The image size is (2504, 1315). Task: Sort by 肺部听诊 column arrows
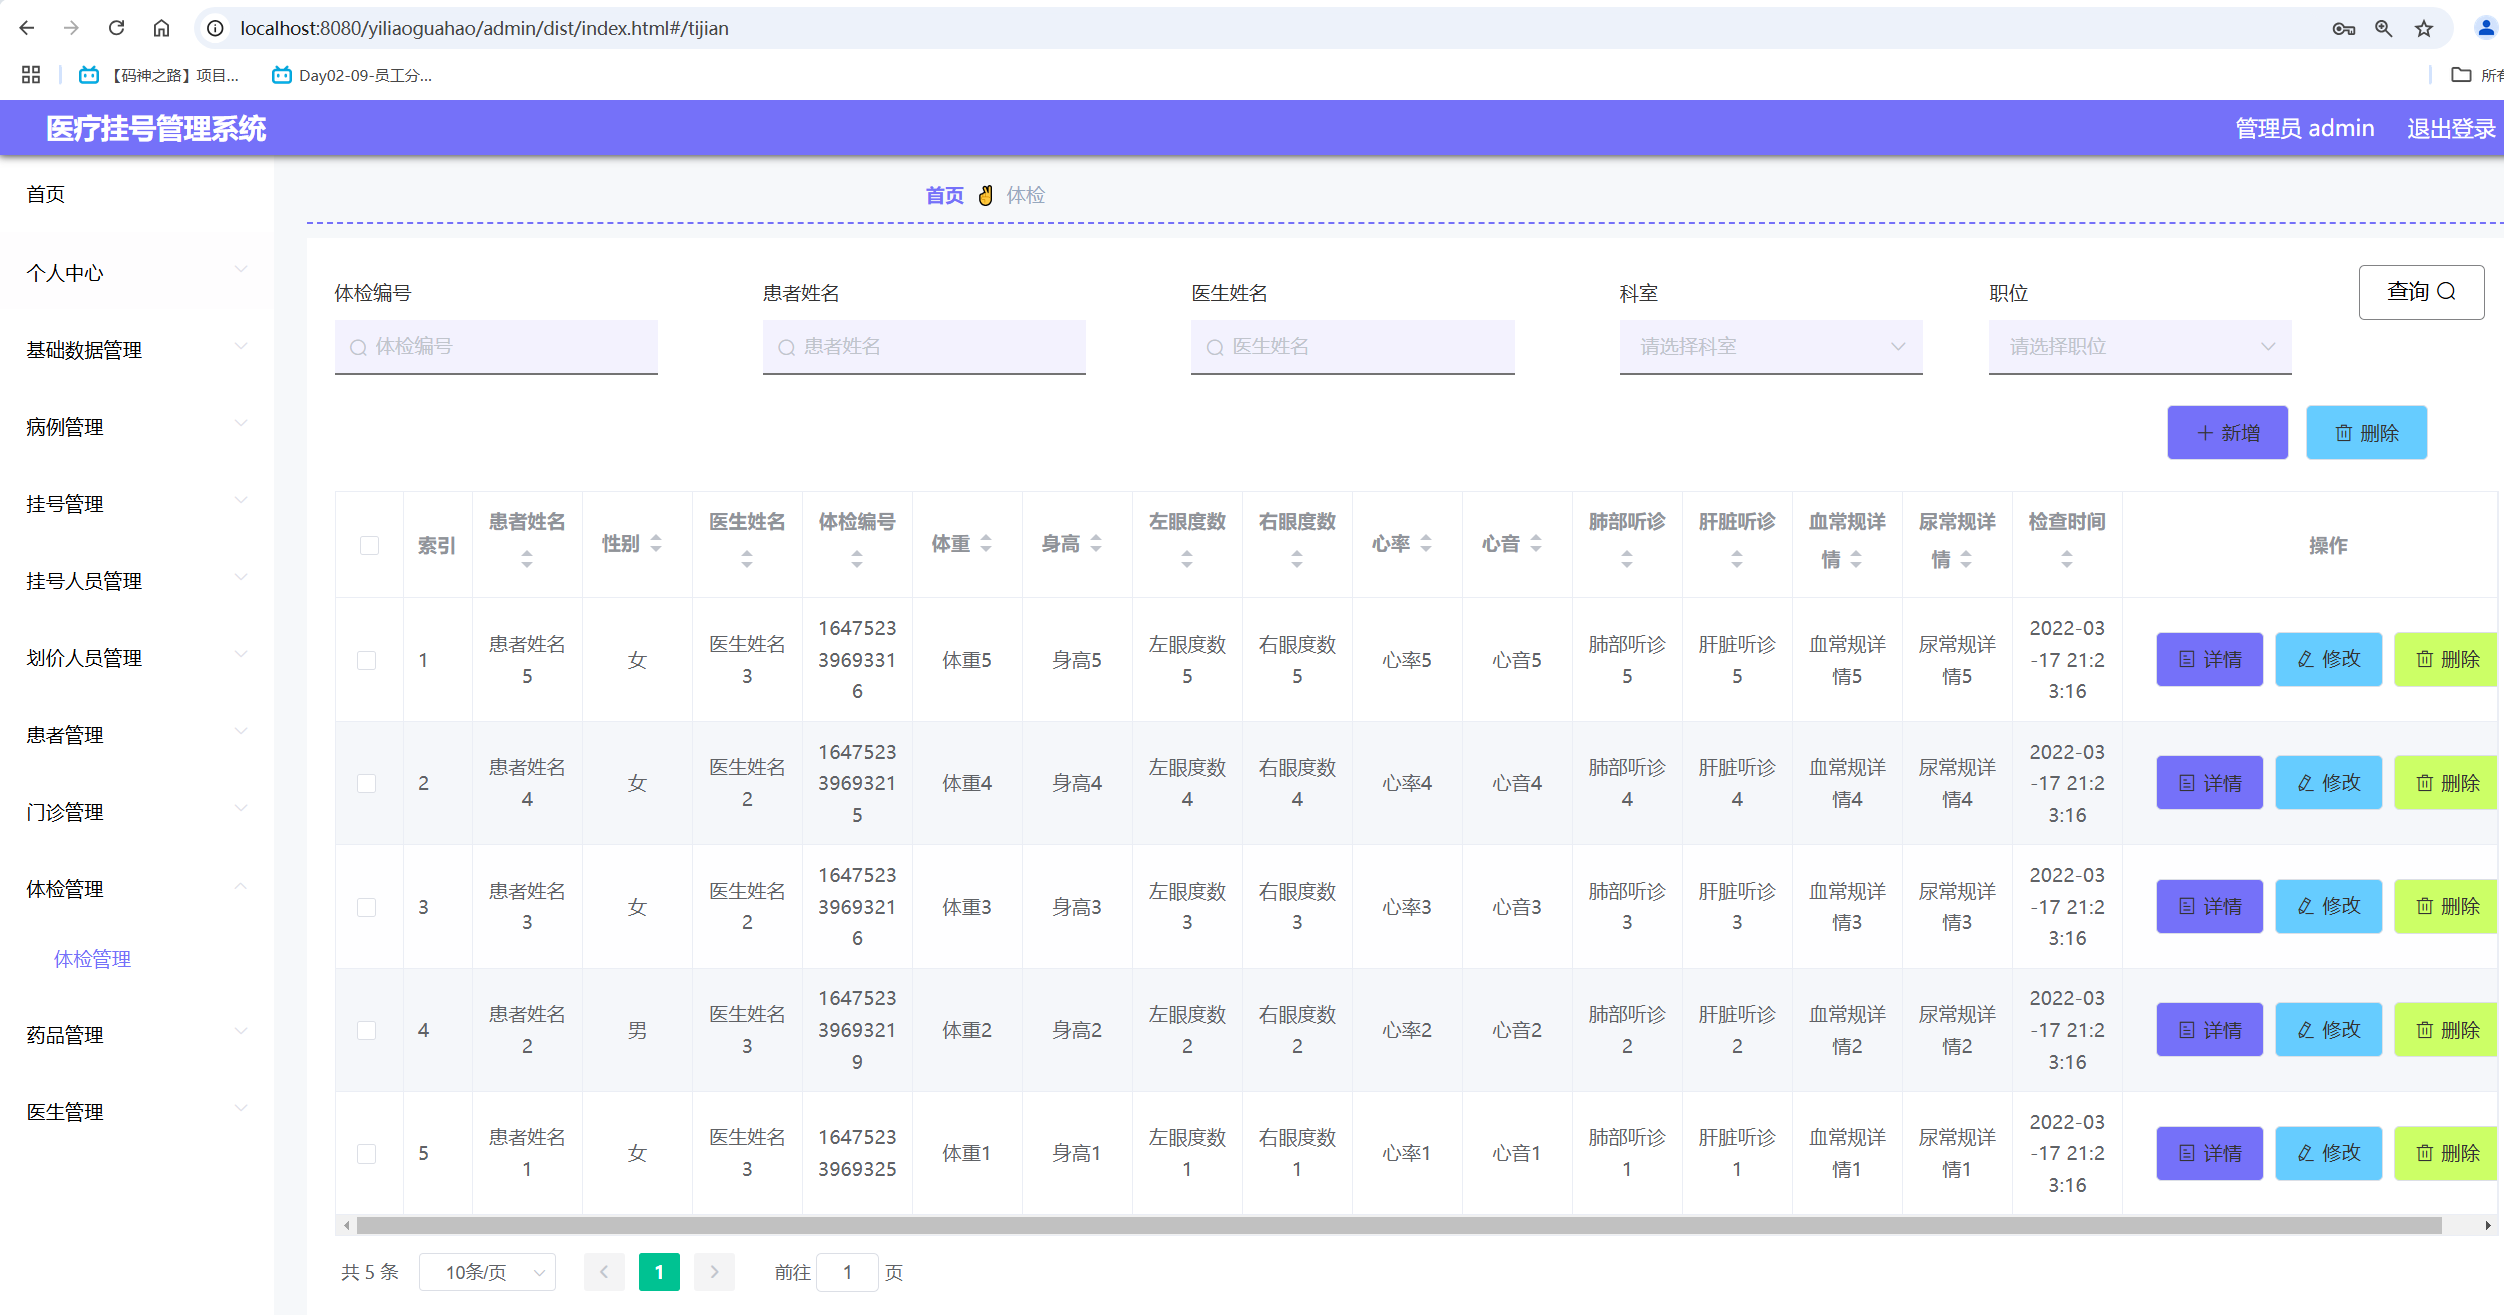[x=1627, y=559]
